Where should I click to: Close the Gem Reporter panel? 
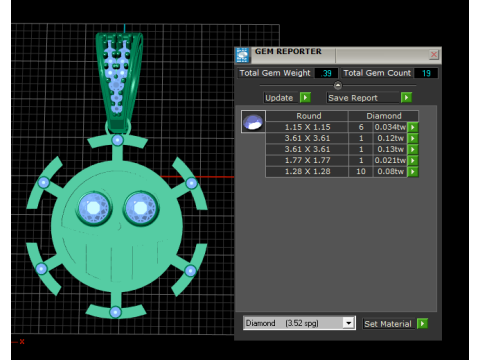click(434, 54)
